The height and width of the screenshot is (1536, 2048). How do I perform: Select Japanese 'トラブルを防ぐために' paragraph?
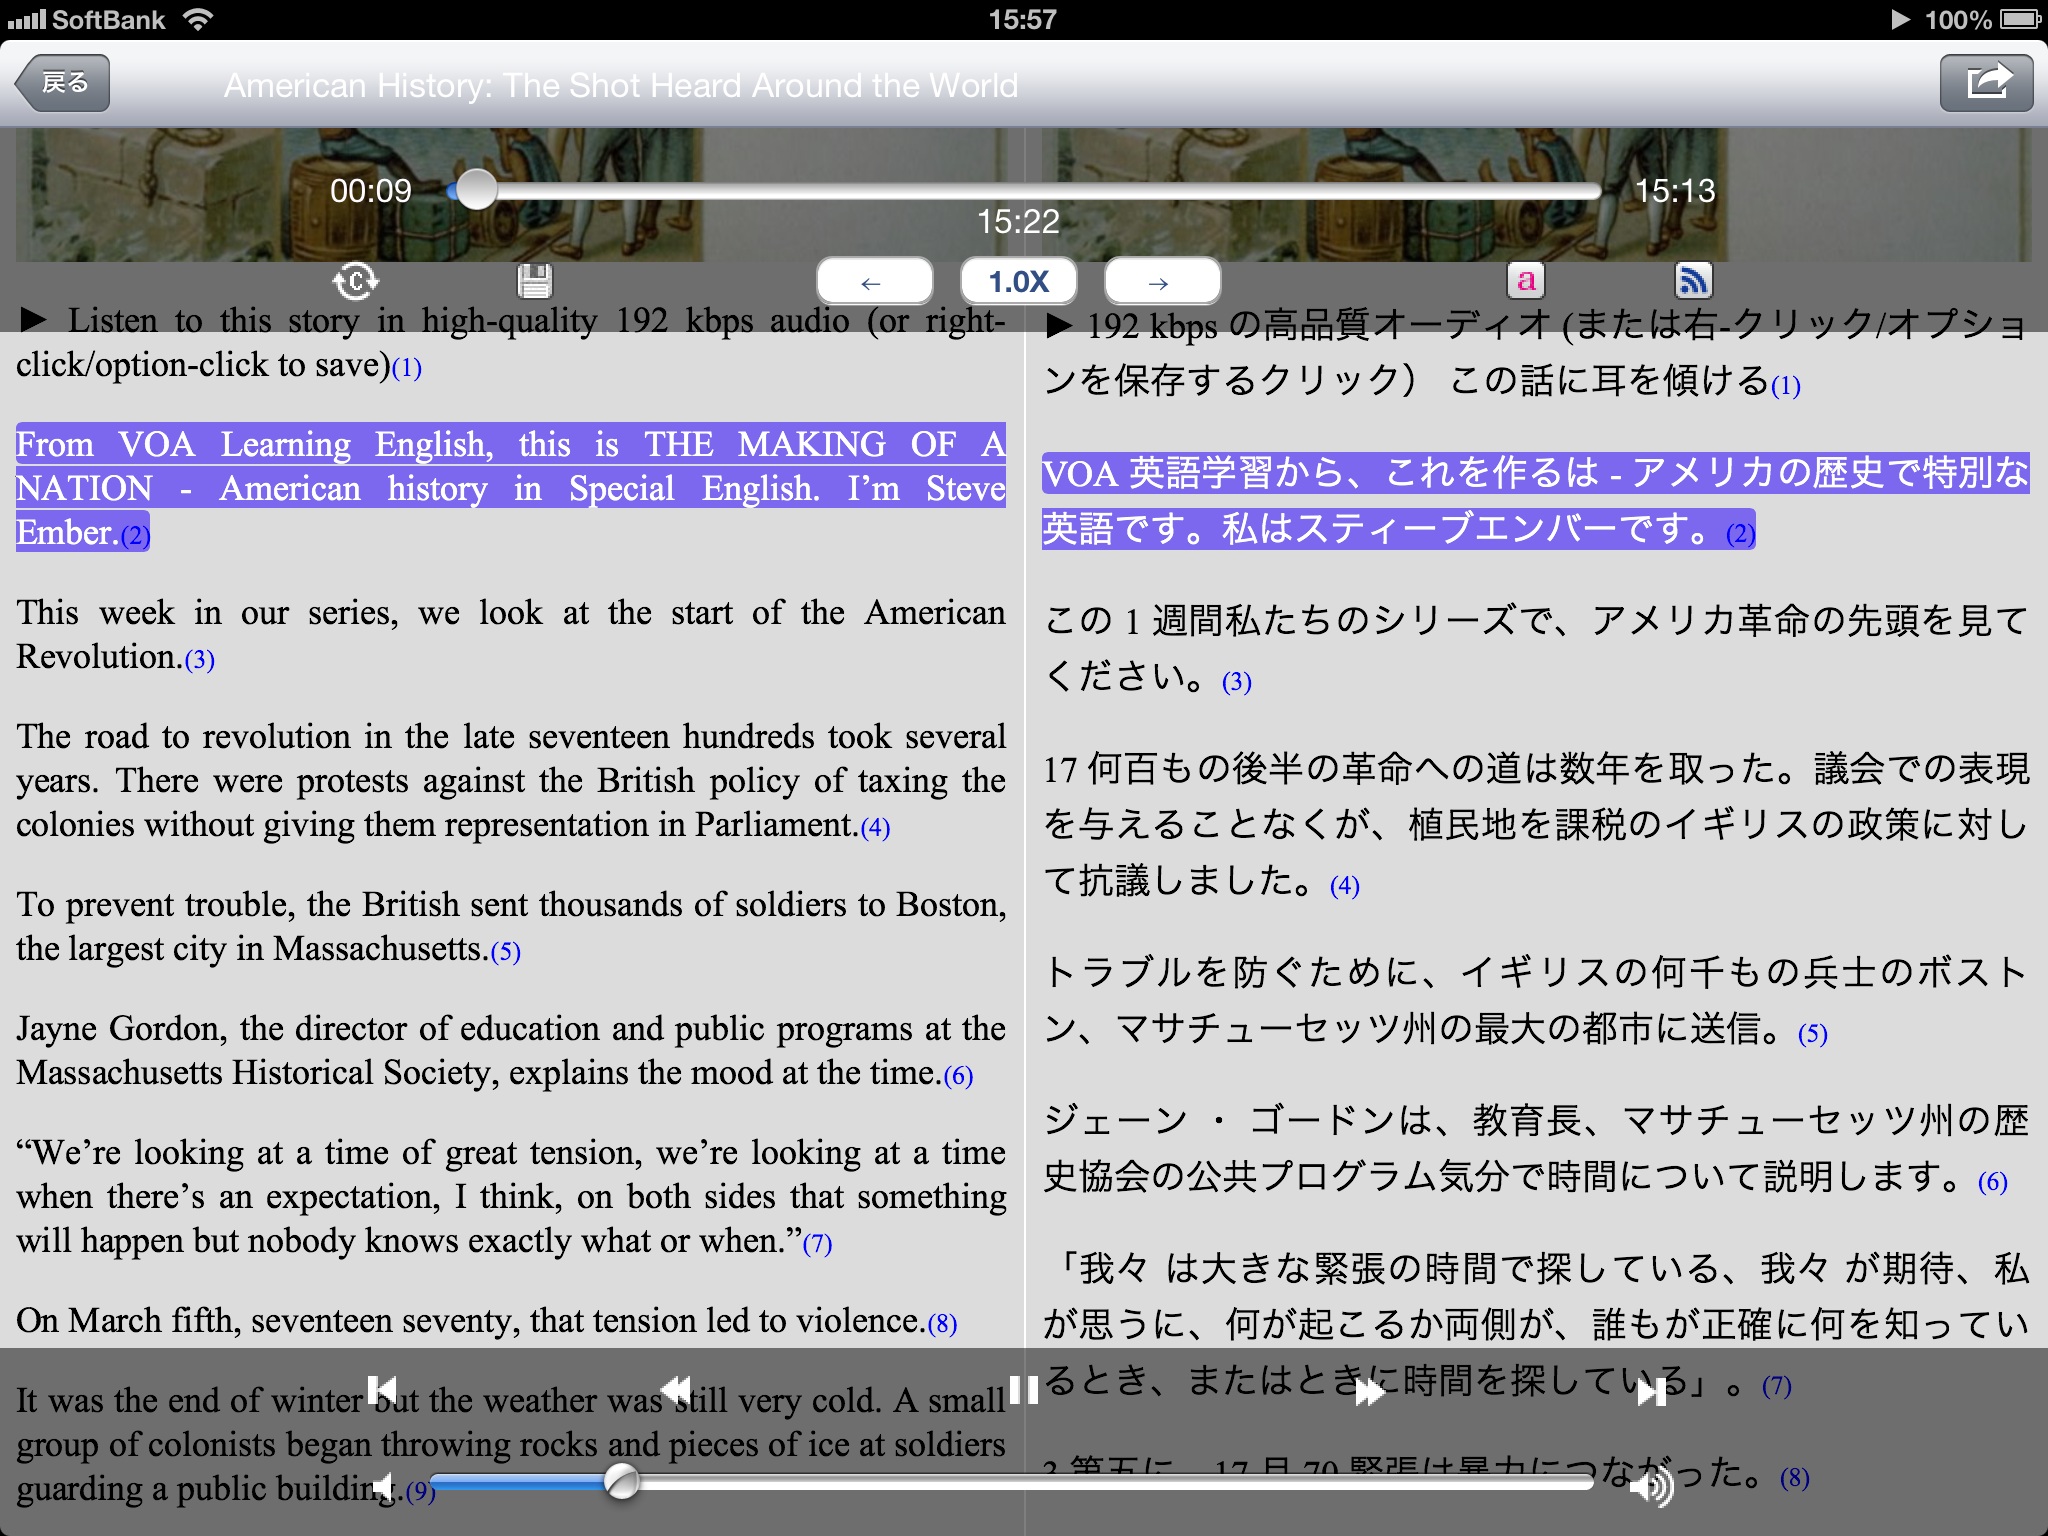[1536, 999]
